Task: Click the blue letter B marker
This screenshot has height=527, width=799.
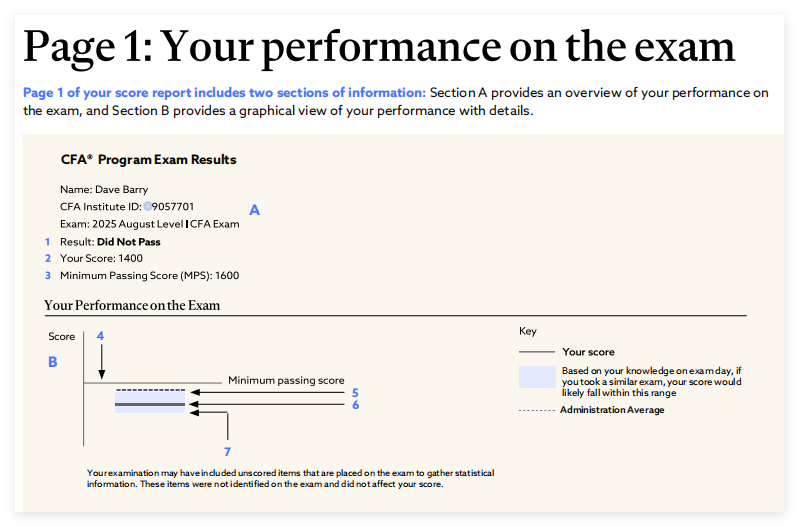Action: 53,362
